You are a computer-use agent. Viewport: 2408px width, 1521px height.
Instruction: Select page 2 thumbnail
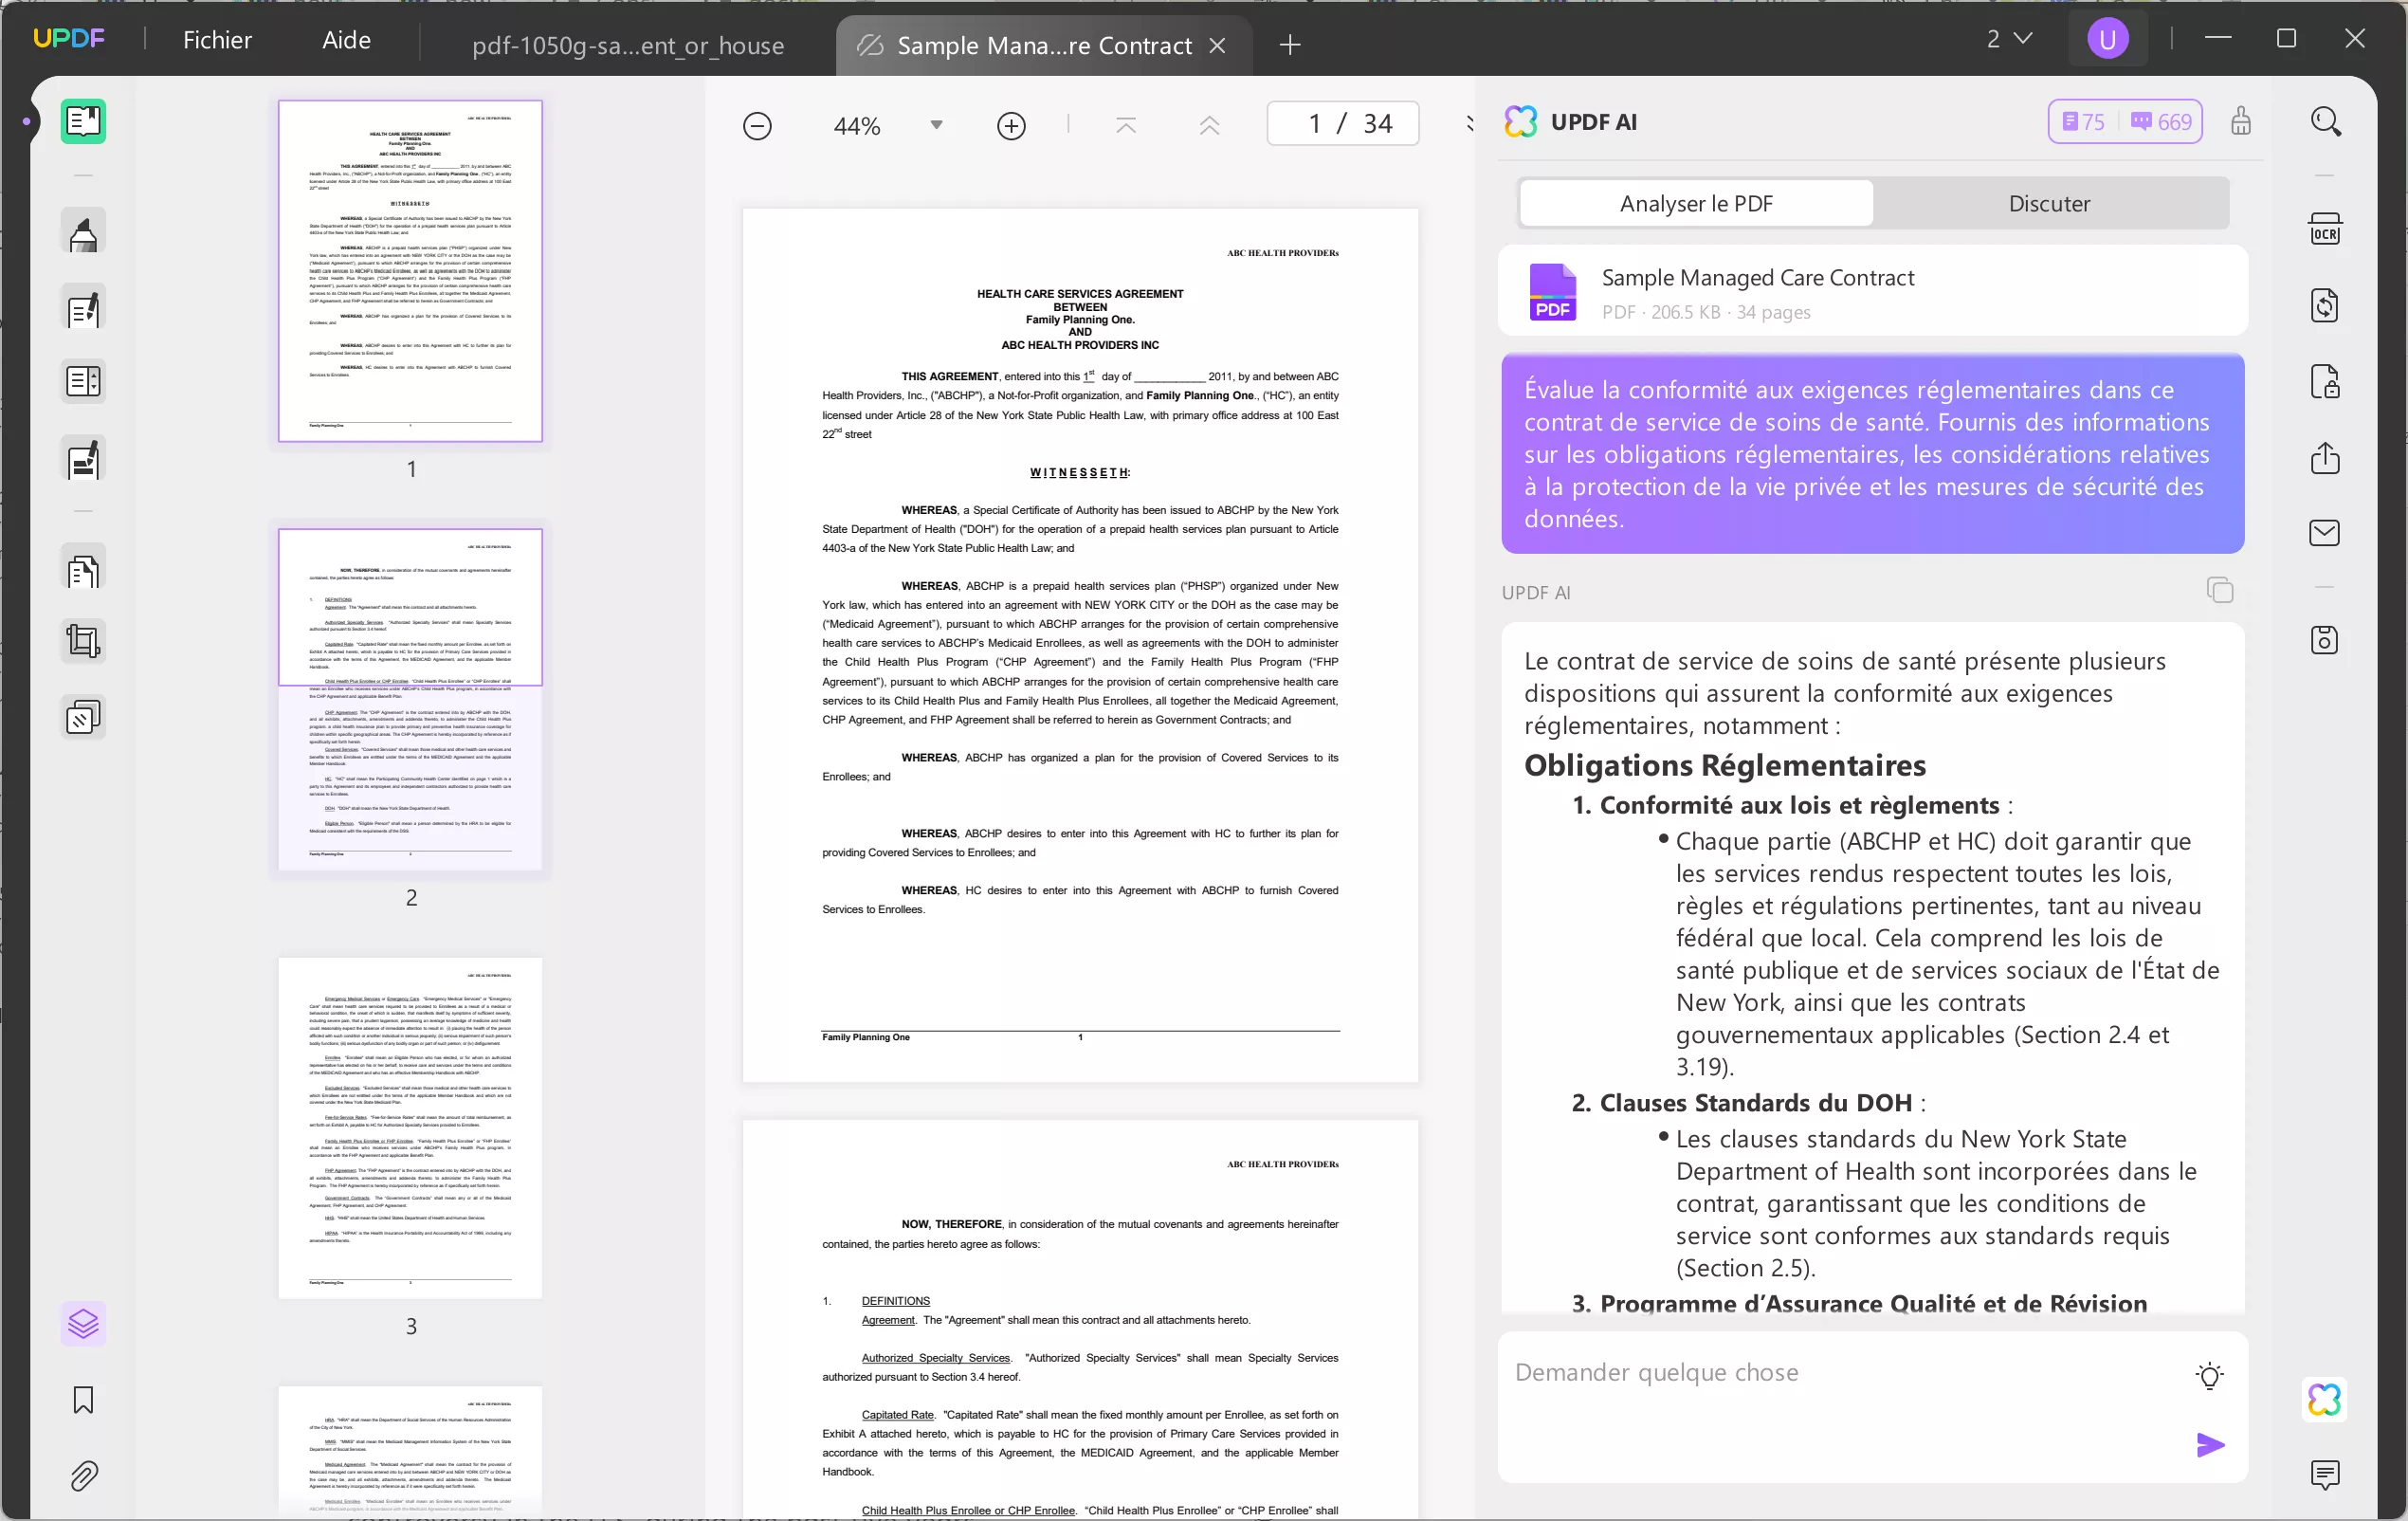(410, 700)
